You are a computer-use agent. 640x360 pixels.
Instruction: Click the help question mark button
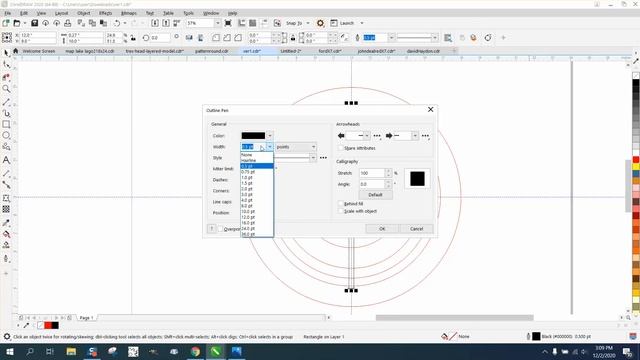211,229
